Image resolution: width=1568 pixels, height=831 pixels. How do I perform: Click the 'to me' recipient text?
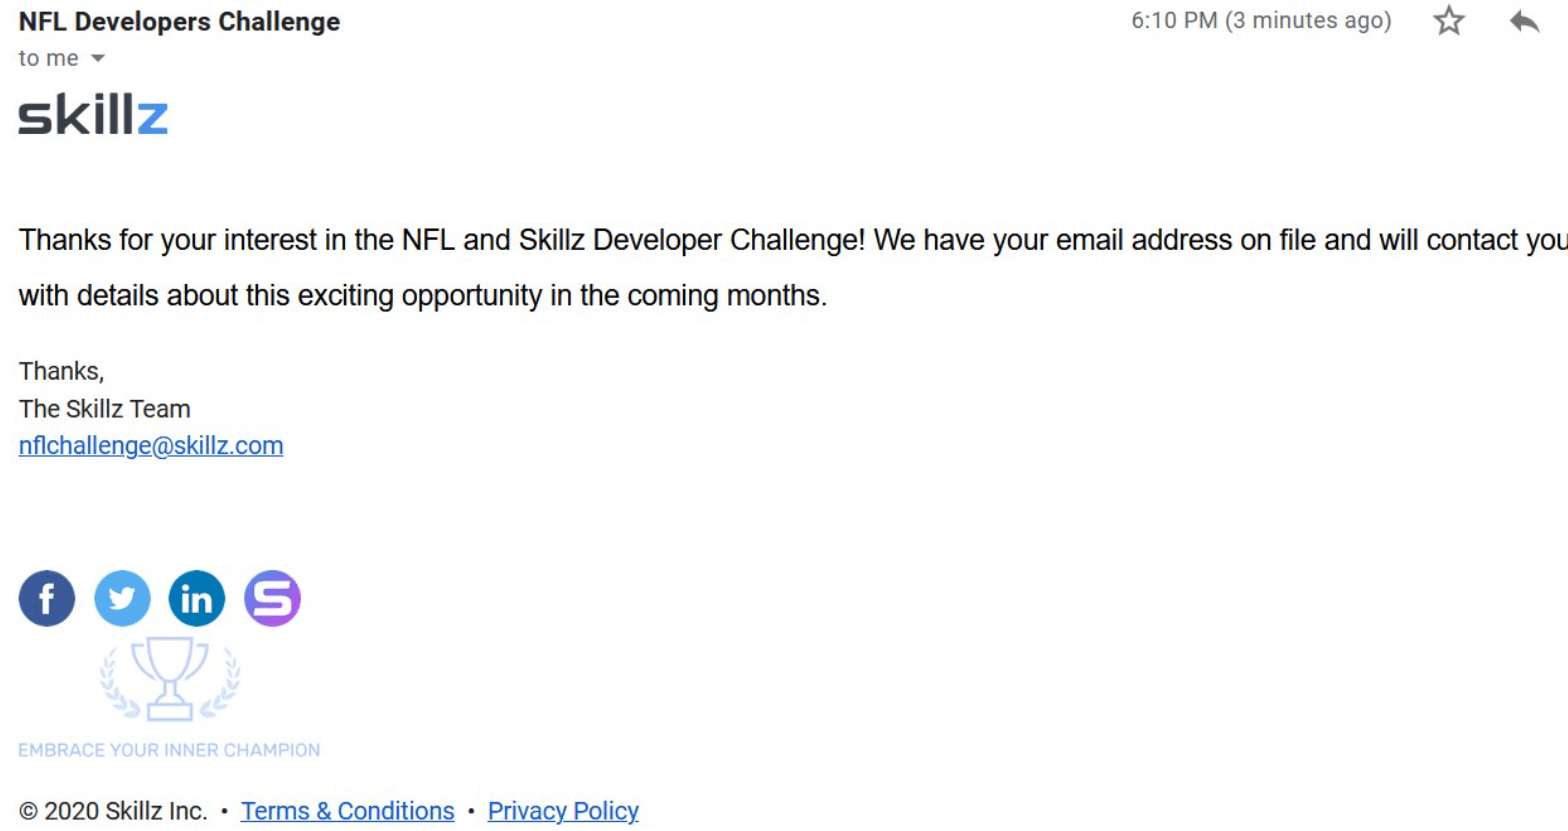coord(48,59)
